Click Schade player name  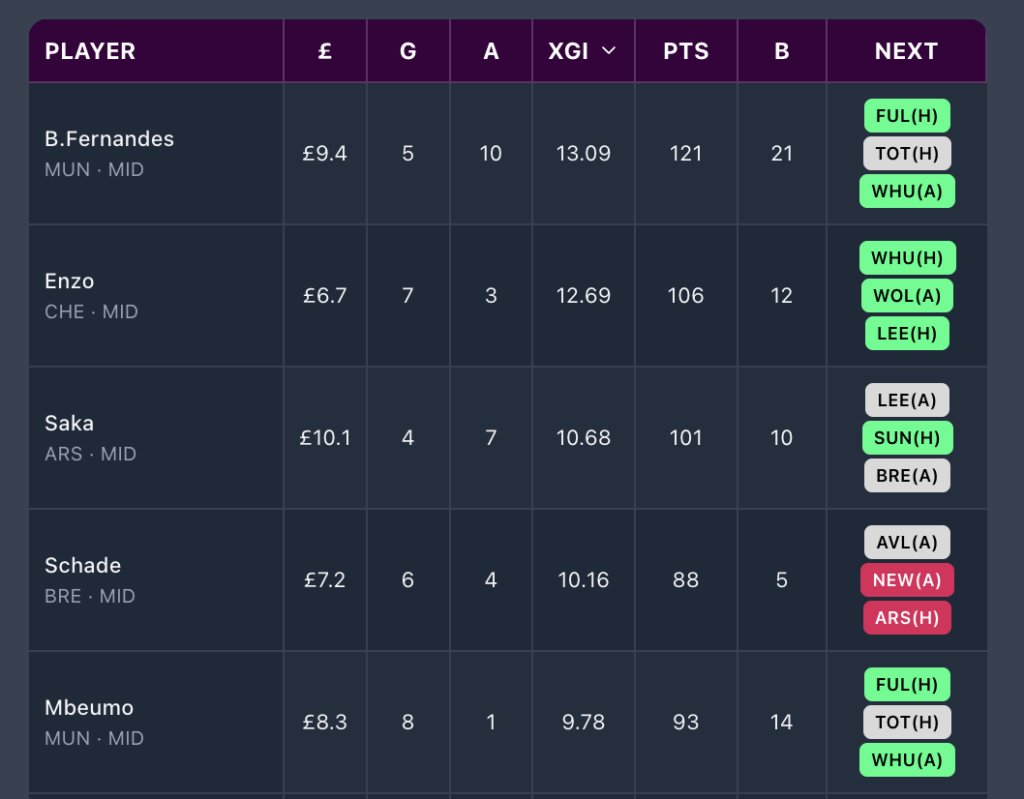point(83,565)
